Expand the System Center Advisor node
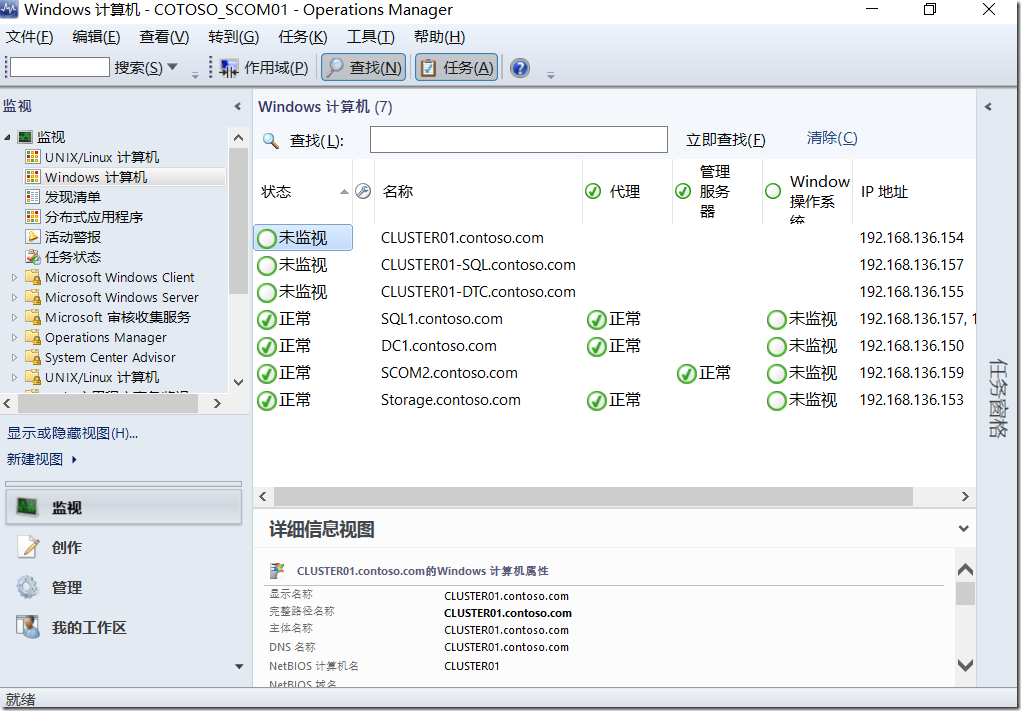This screenshot has width=1021, height=711. 14,357
